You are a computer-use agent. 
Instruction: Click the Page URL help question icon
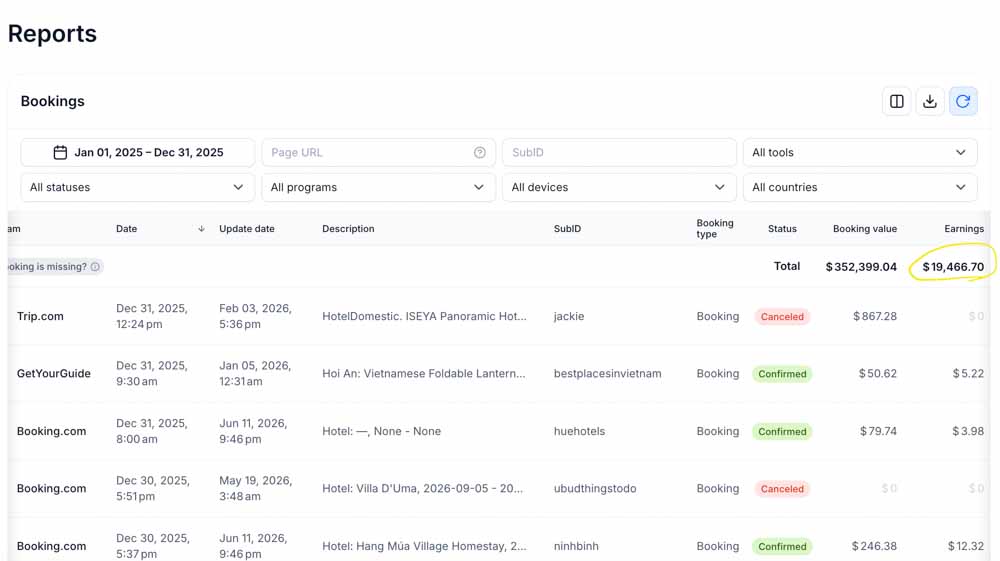pyautogui.click(x=480, y=152)
